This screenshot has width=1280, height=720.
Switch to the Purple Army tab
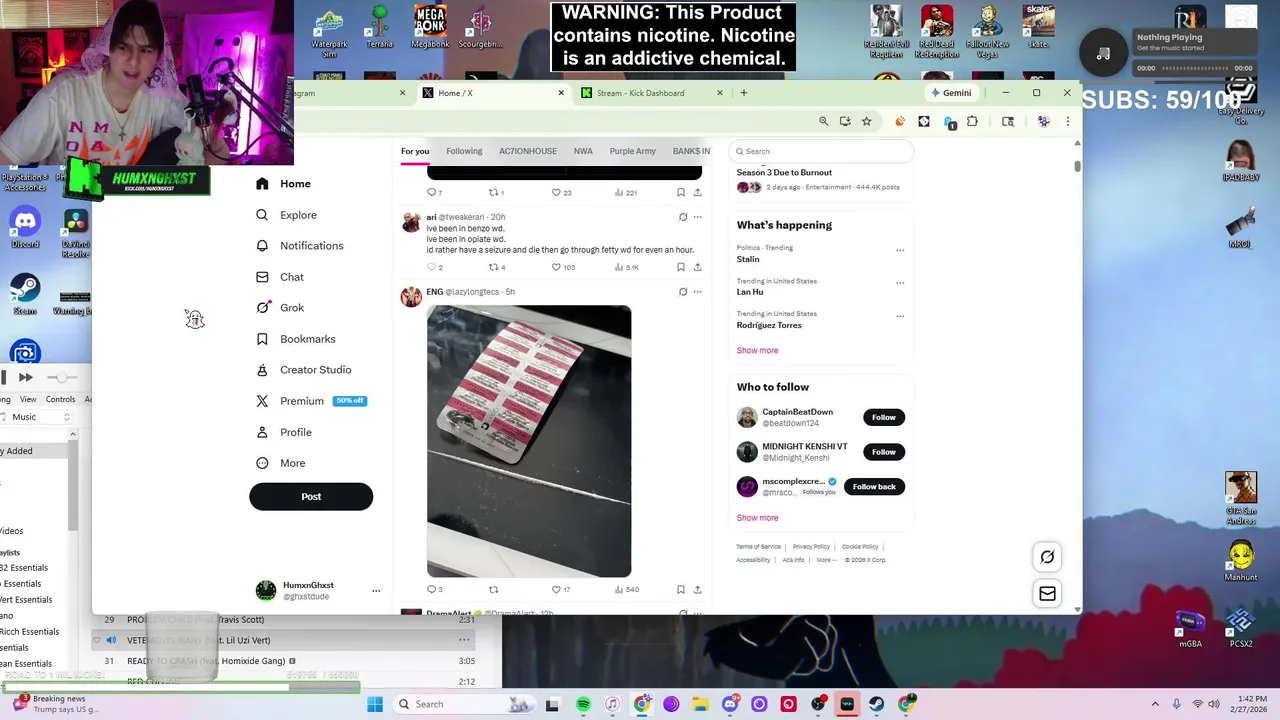[633, 151]
